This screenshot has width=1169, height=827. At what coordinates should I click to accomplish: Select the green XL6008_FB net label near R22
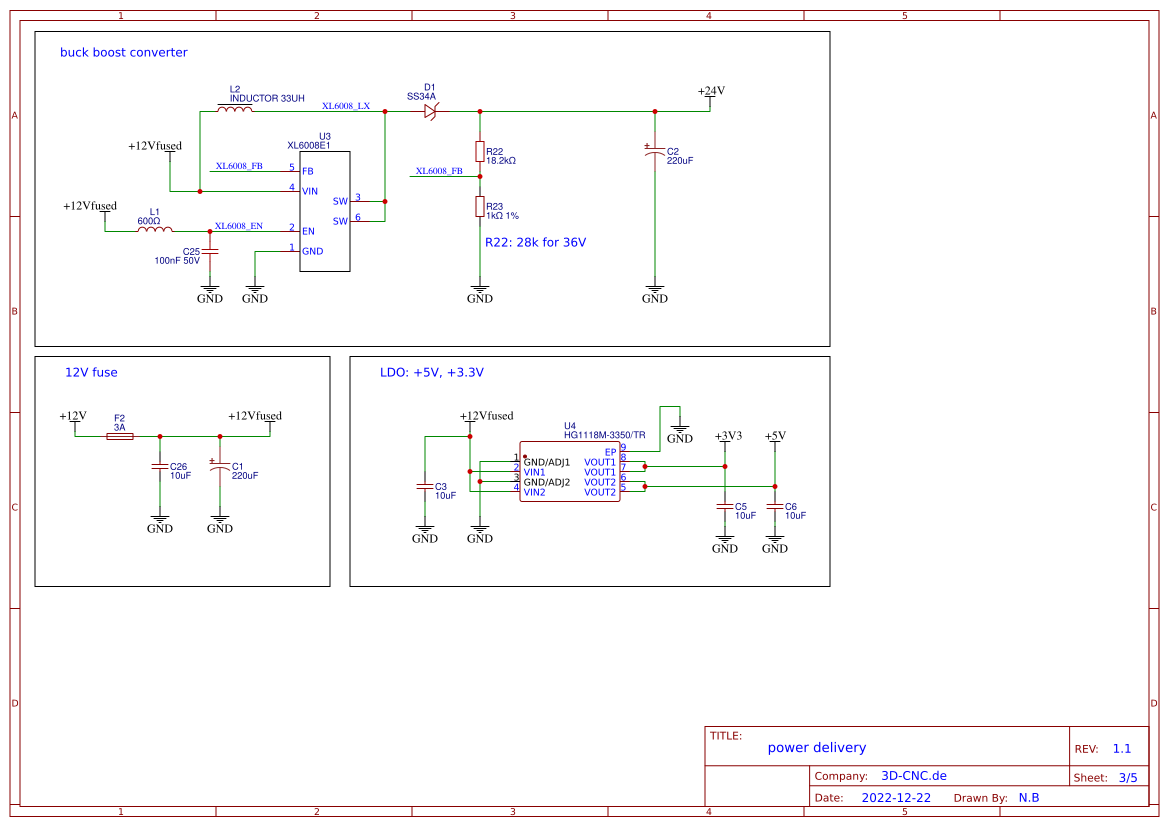(x=439, y=171)
